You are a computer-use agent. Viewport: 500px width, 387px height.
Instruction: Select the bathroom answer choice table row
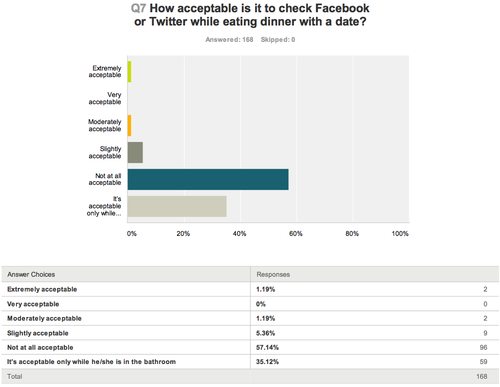coord(250,362)
